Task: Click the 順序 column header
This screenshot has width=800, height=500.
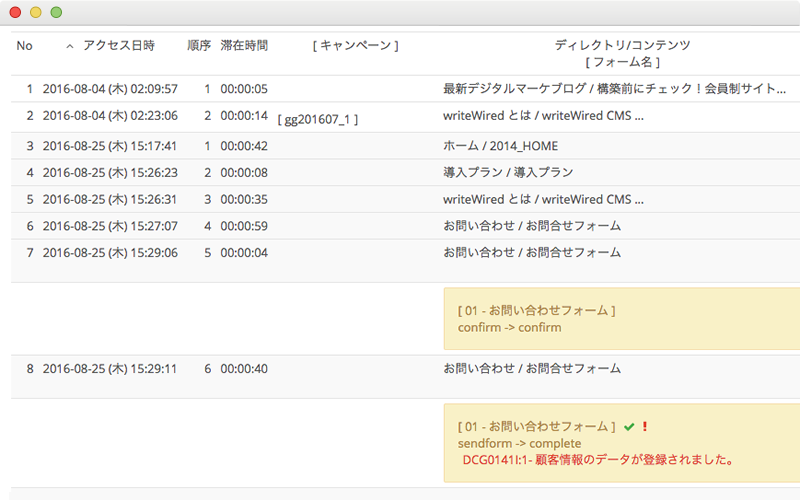Action: [199, 45]
